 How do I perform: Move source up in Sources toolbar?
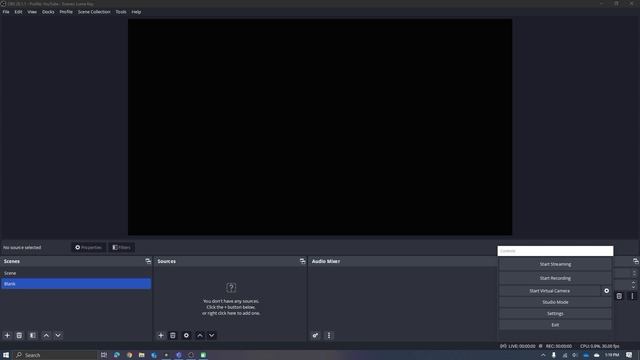point(200,335)
